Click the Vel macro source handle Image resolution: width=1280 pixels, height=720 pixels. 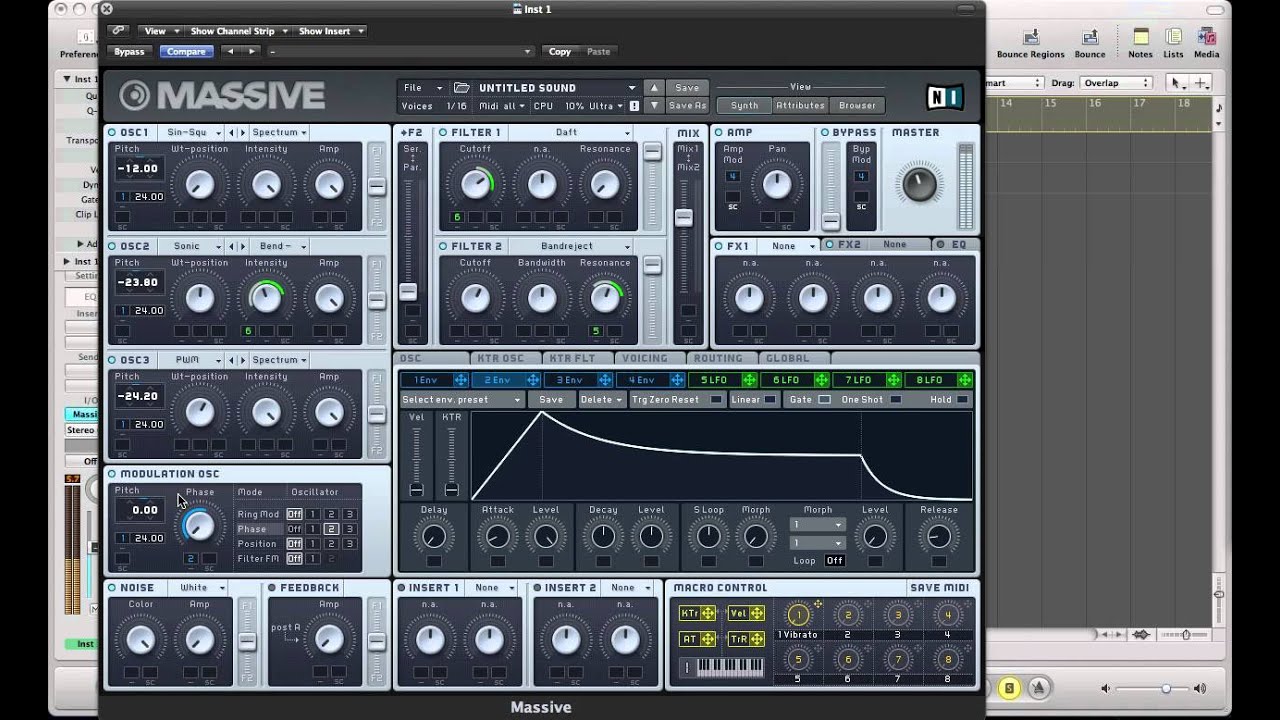[757, 614]
